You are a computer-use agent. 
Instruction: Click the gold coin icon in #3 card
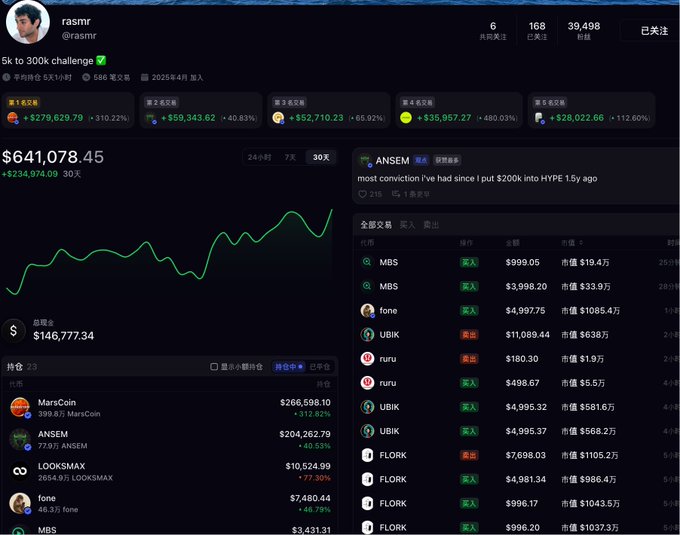pyautogui.click(x=278, y=117)
